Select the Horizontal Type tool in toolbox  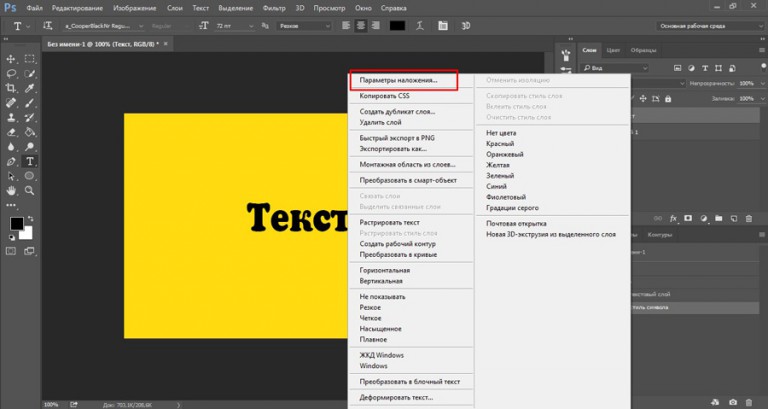(x=29, y=160)
